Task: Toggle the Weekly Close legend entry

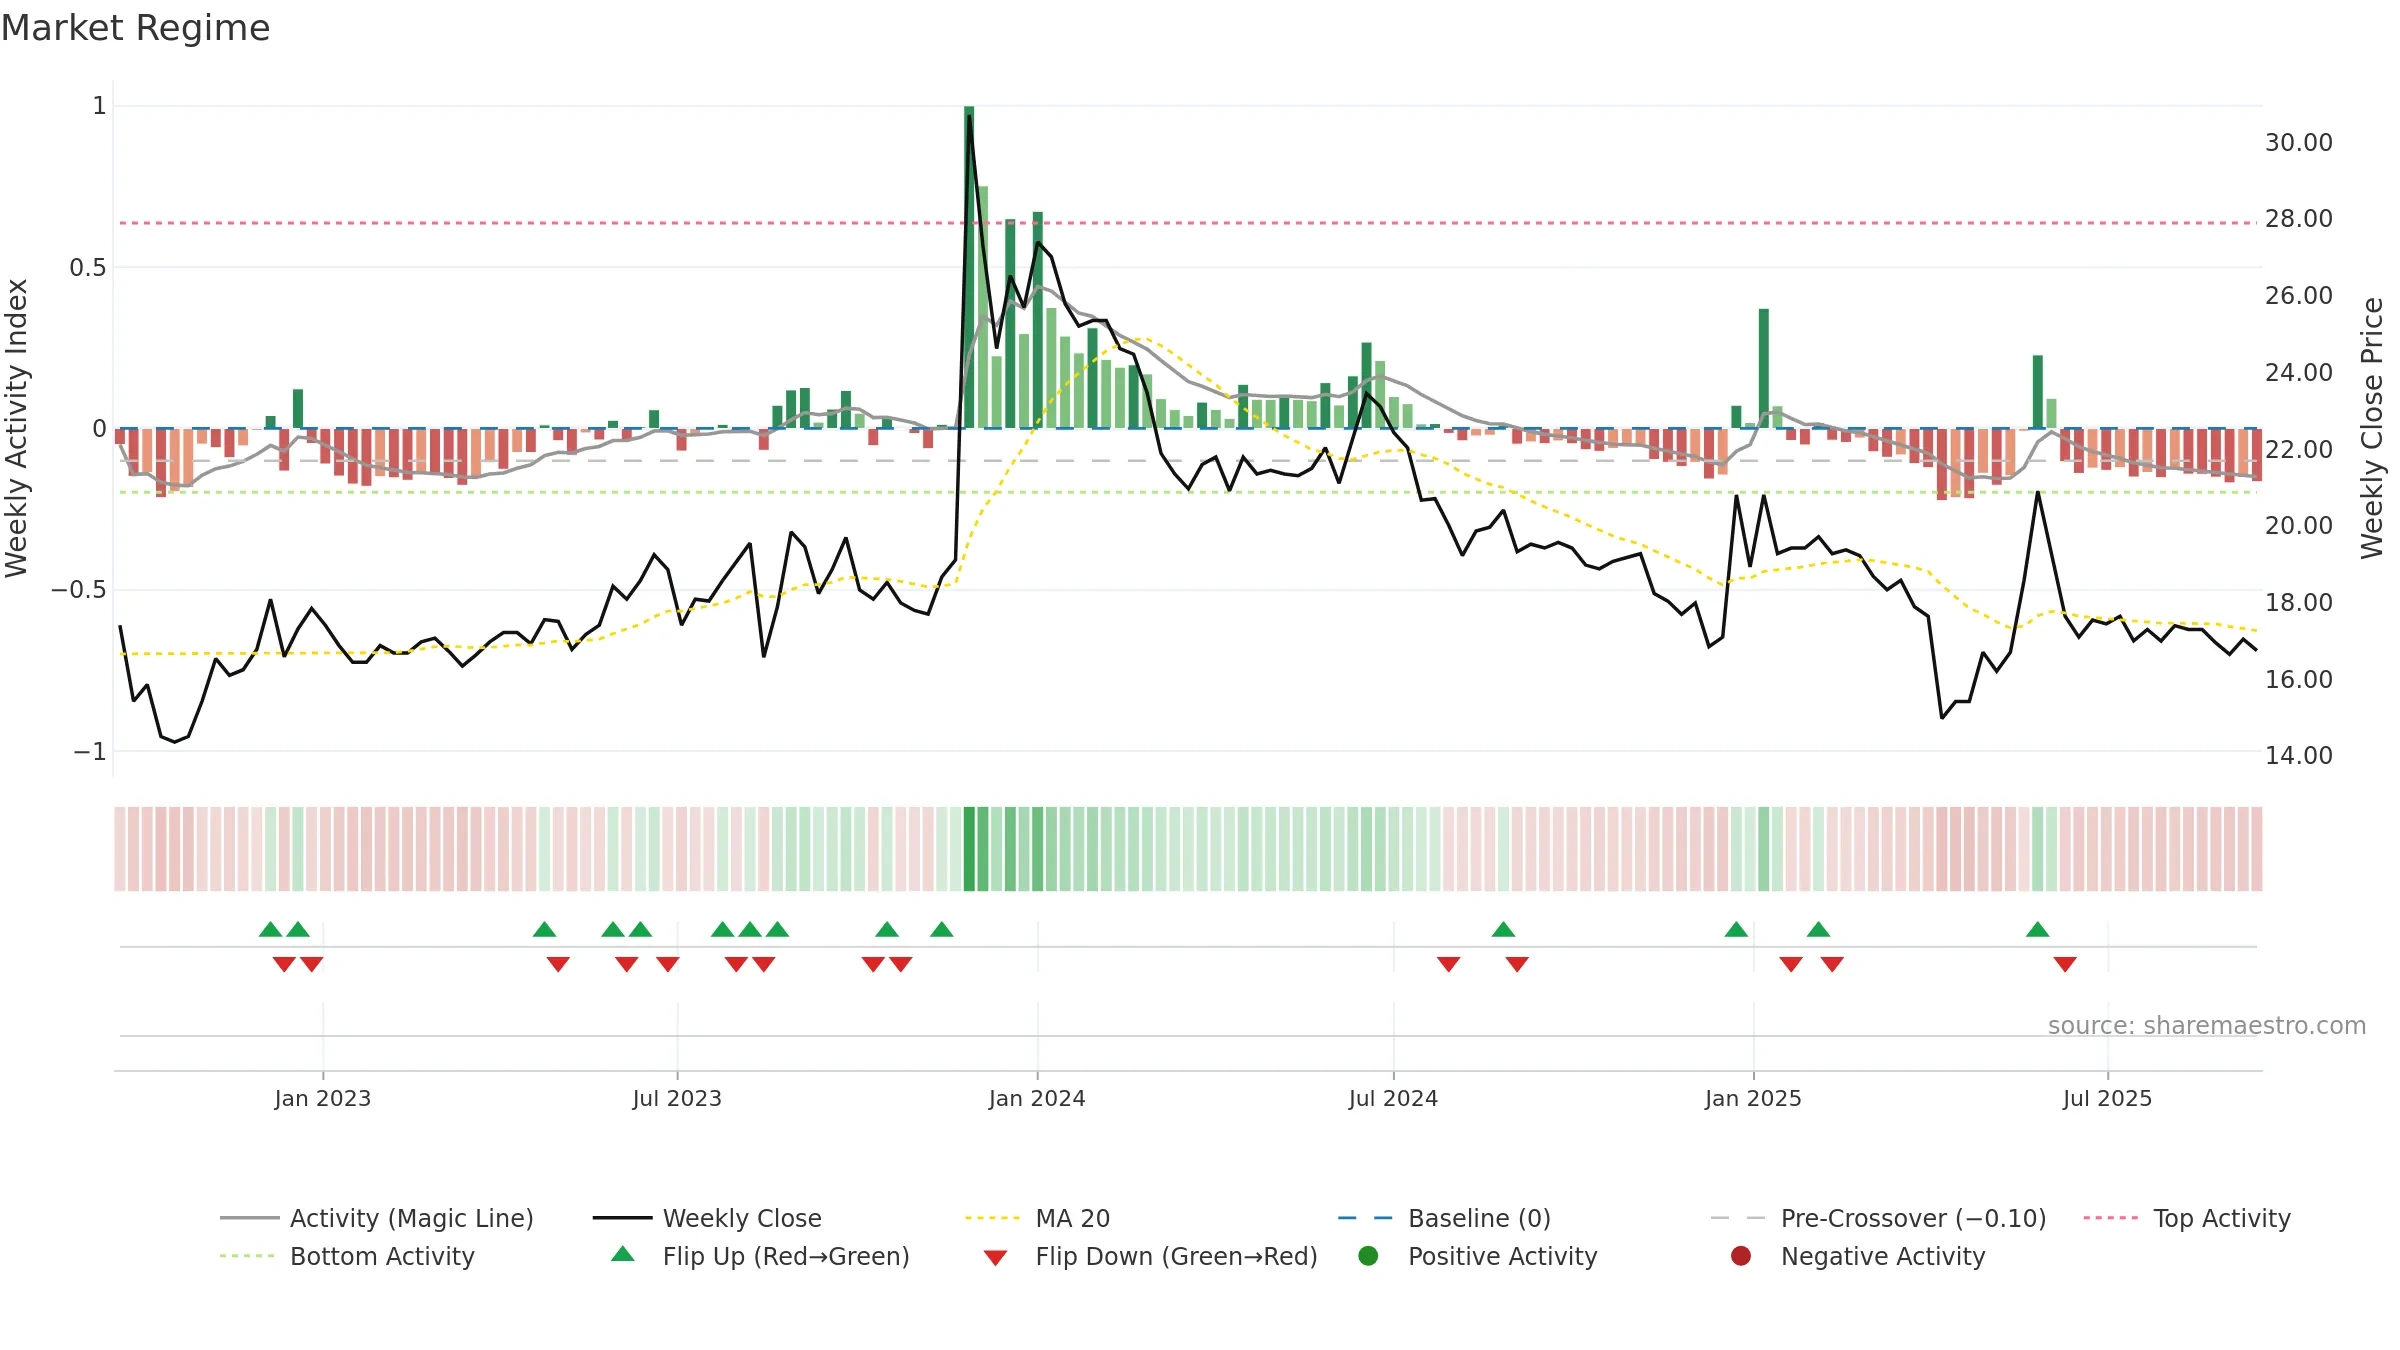Action: [x=707, y=1218]
